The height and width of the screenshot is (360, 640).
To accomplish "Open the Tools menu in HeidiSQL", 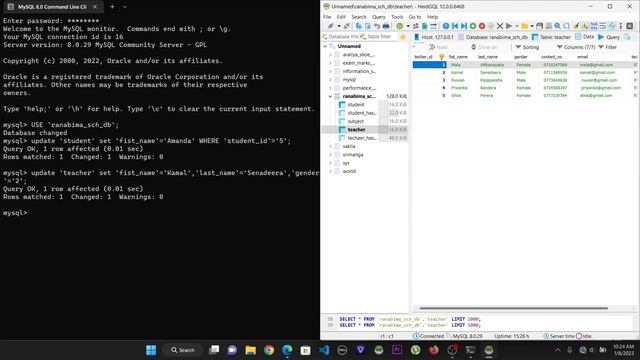I will click(x=397, y=17).
